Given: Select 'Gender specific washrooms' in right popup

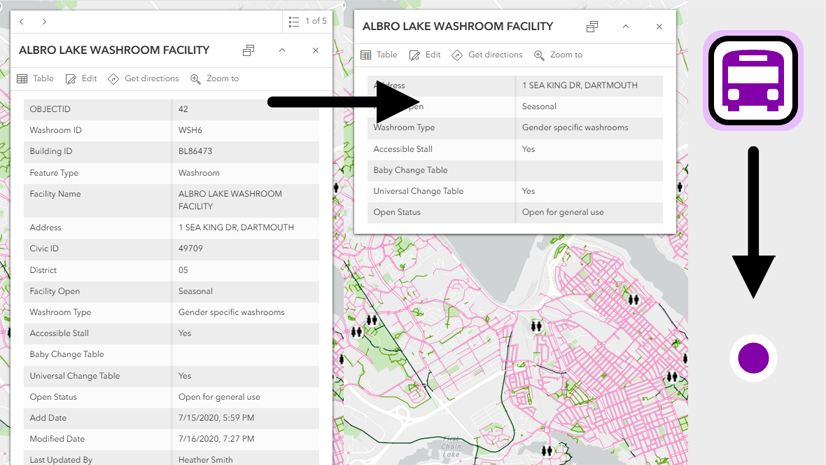Looking at the screenshot, I should pos(575,127).
